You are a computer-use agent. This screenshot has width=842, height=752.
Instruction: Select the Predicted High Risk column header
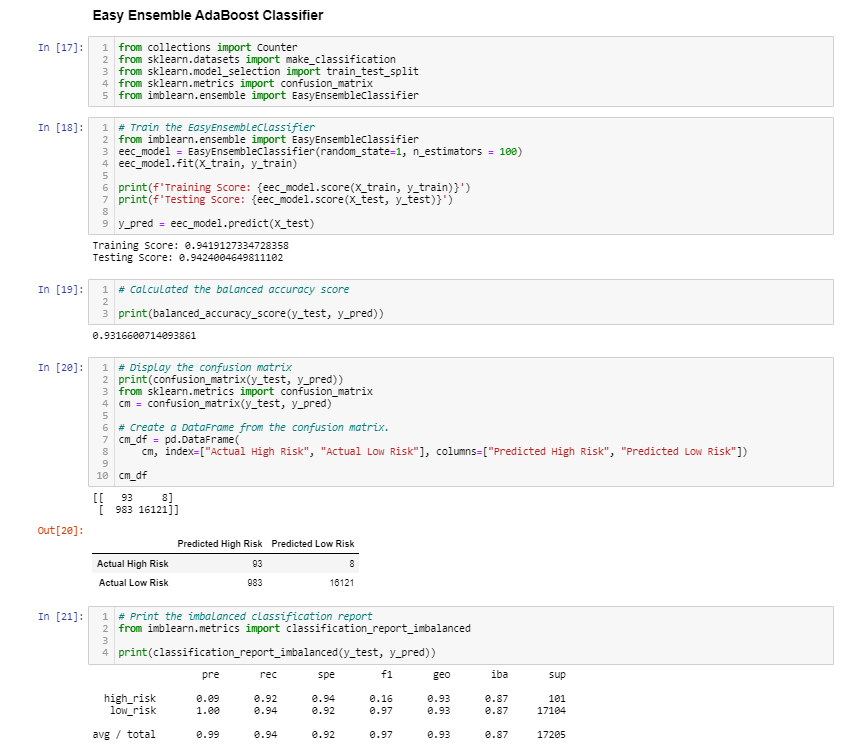[222, 544]
